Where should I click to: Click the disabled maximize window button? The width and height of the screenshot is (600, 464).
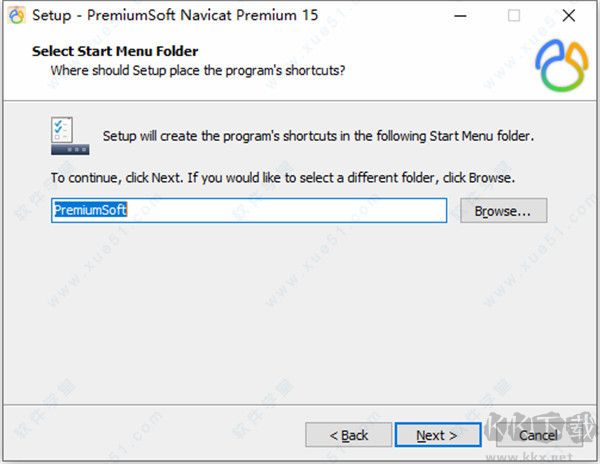(x=514, y=16)
